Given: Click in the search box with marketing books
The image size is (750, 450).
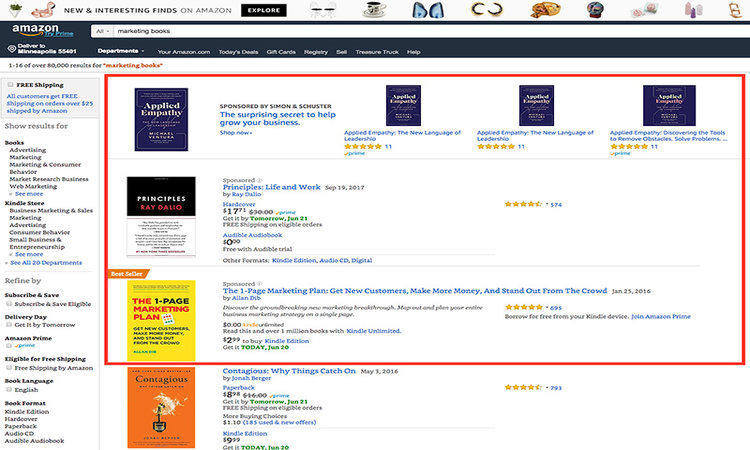Looking at the screenshot, I should [x=430, y=31].
